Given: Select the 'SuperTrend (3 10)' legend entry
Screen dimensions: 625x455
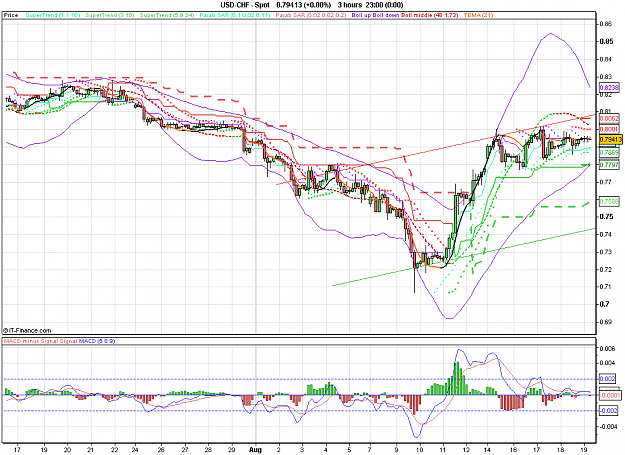Looking at the screenshot, I should [x=109, y=15].
